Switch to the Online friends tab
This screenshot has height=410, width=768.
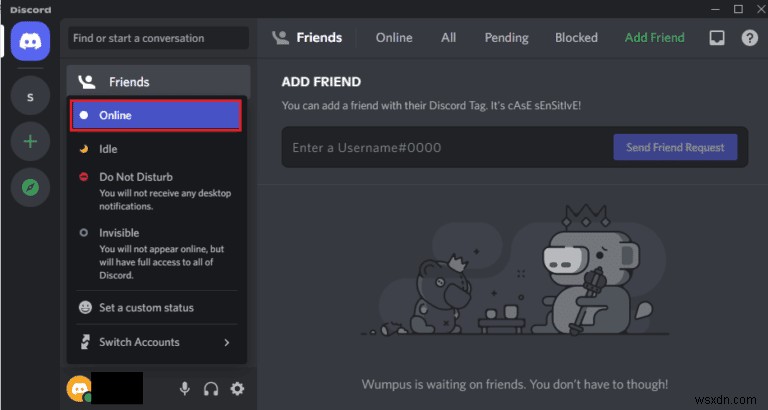tap(394, 38)
